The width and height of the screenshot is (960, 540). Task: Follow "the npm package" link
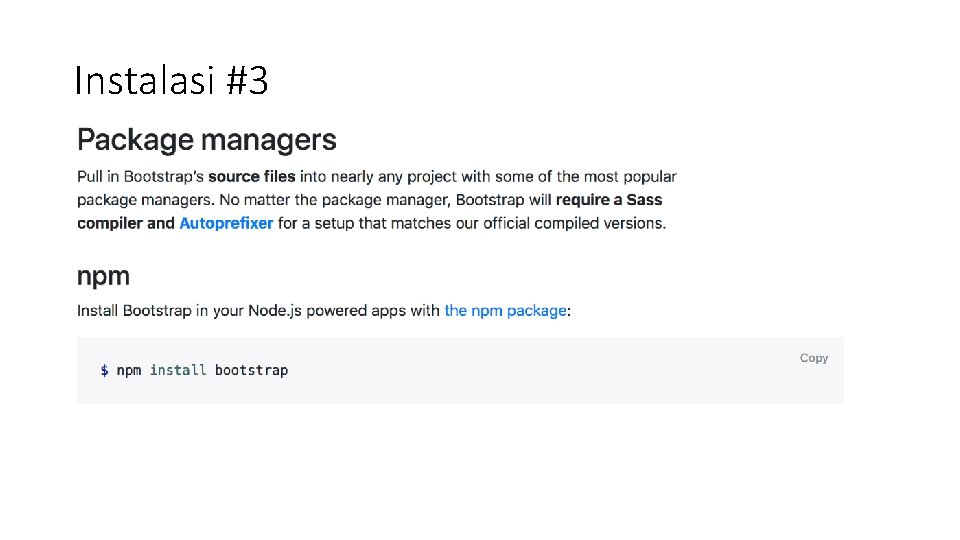[x=505, y=310]
